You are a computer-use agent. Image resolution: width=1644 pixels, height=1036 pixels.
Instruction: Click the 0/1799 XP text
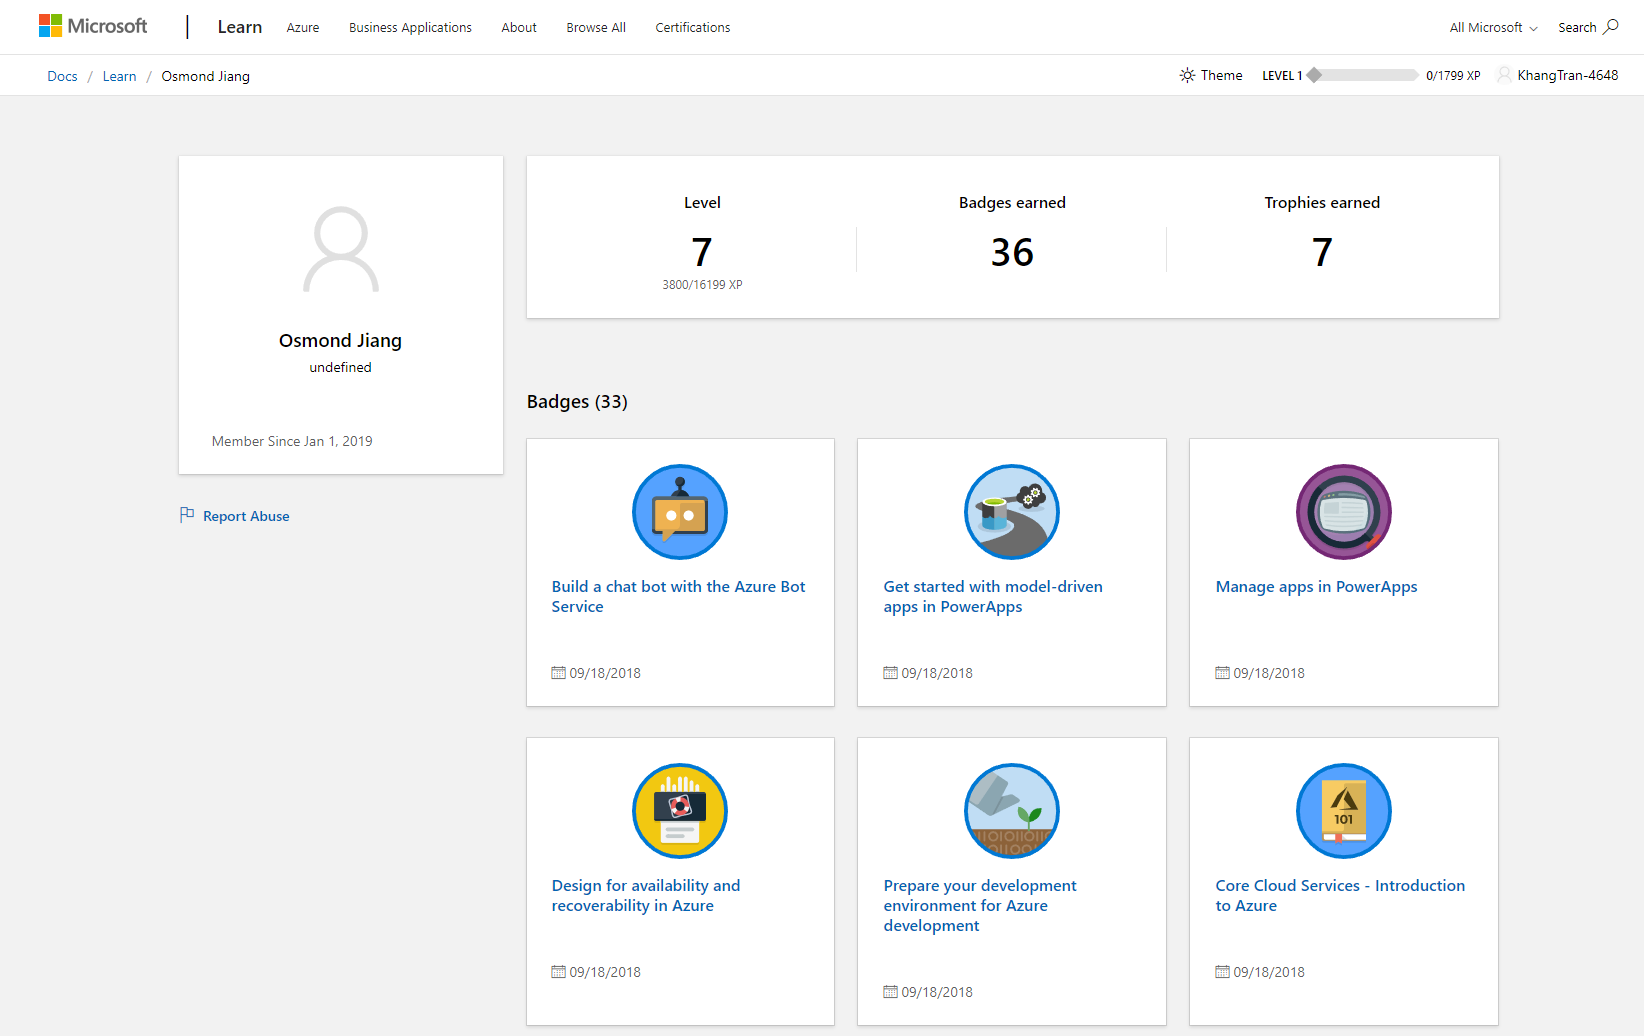pyautogui.click(x=1453, y=75)
